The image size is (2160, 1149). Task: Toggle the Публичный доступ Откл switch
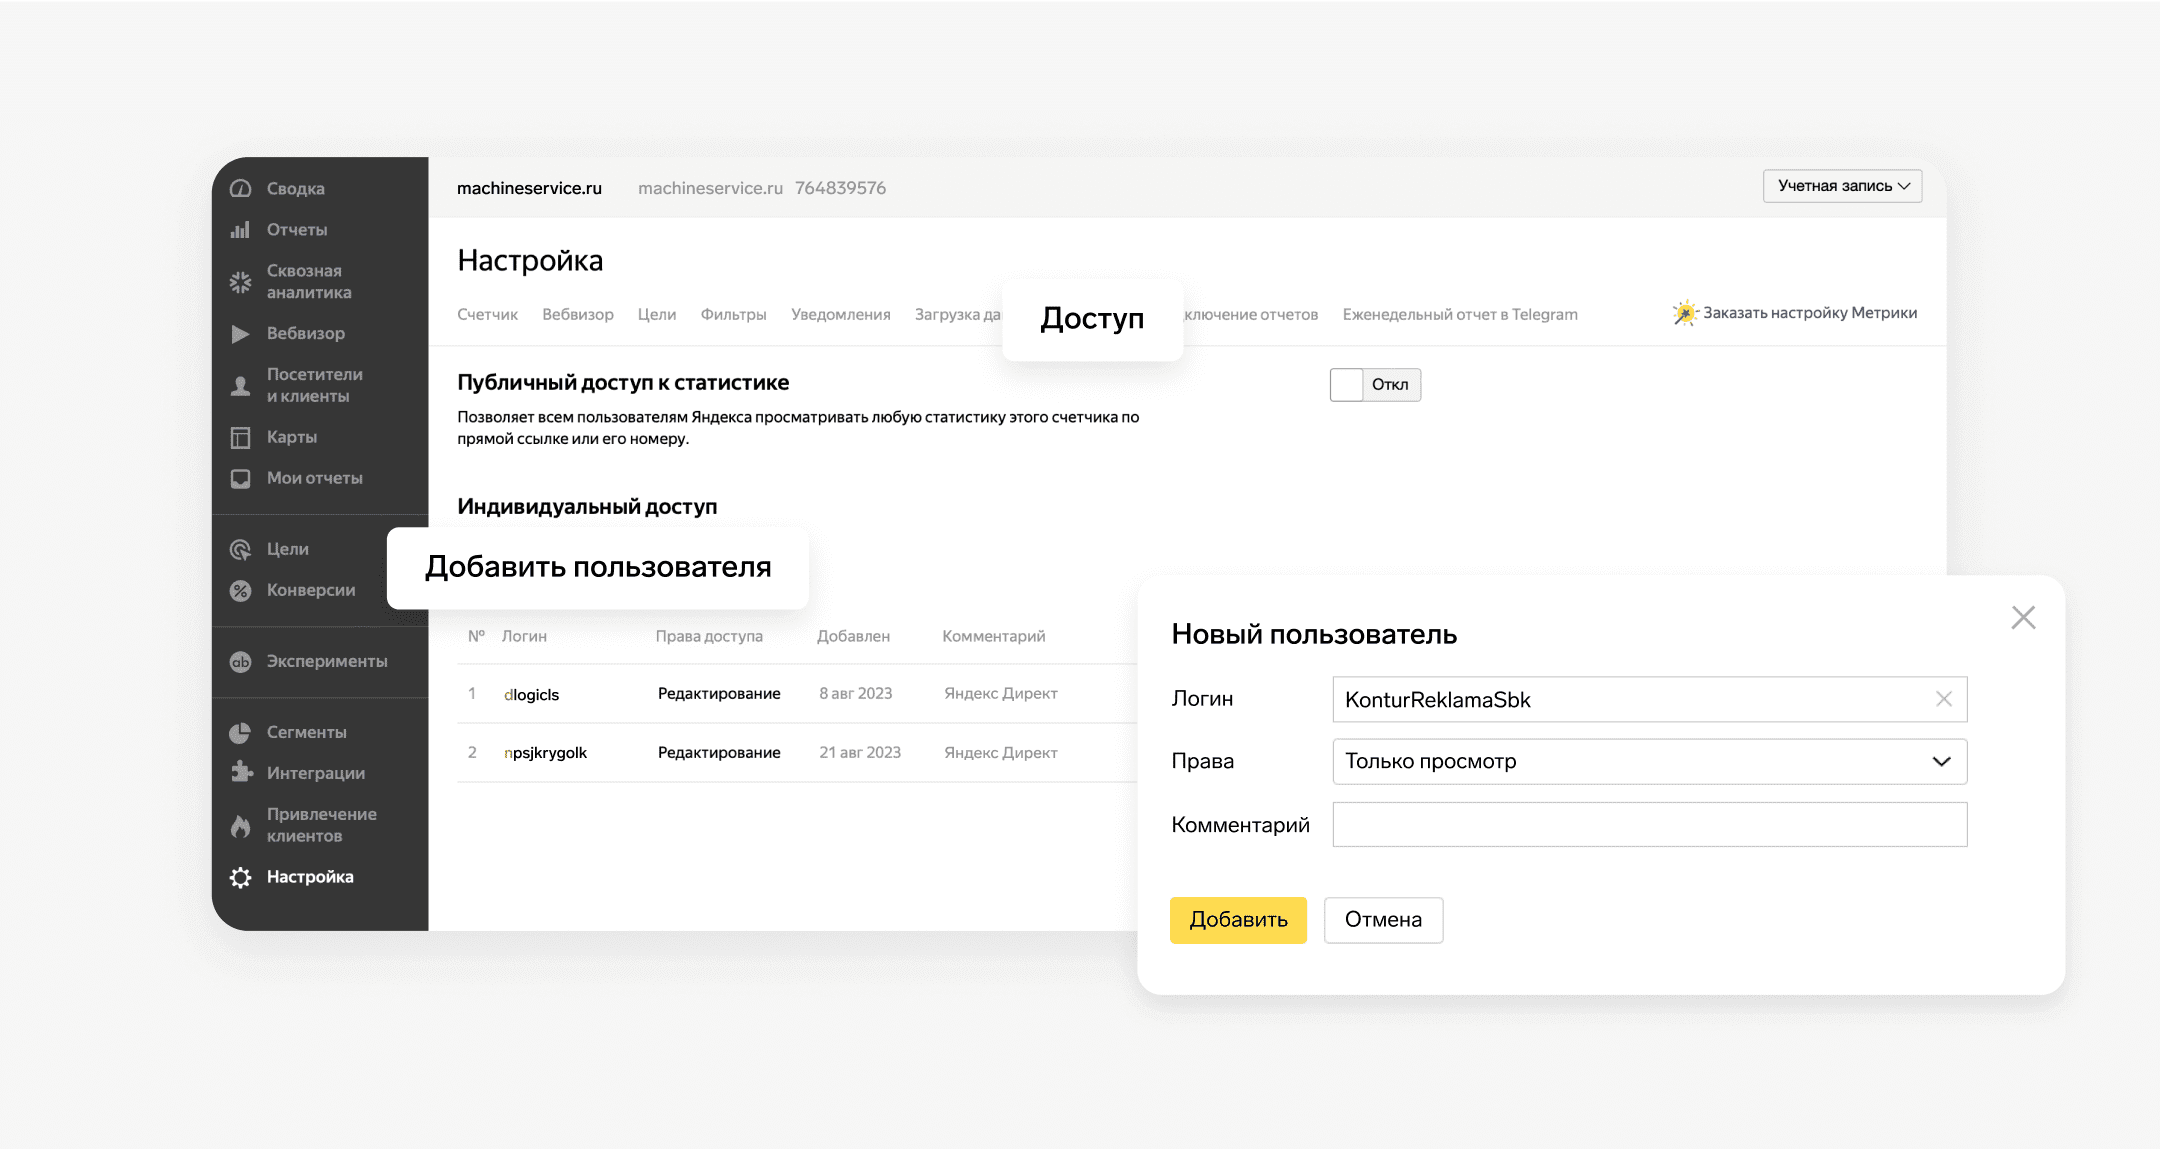(1375, 385)
